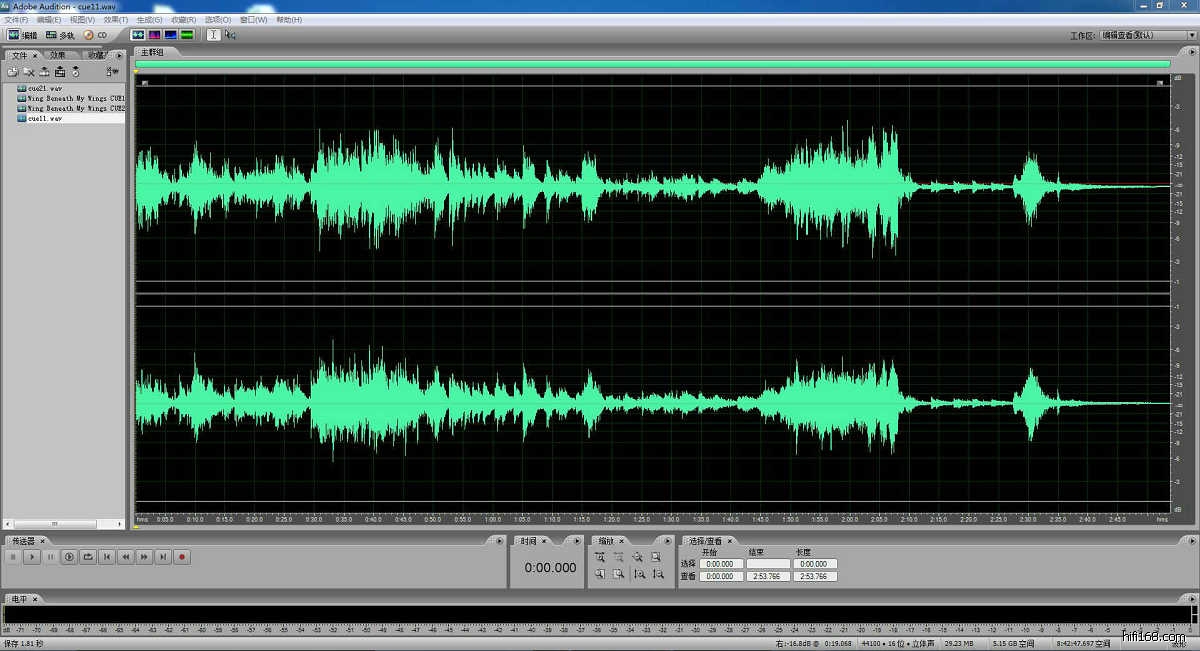The width and height of the screenshot is (1200, 651).
Task: Toggle loop playback in transport panel
Action: pyautogui.click(x=88, y=557)
